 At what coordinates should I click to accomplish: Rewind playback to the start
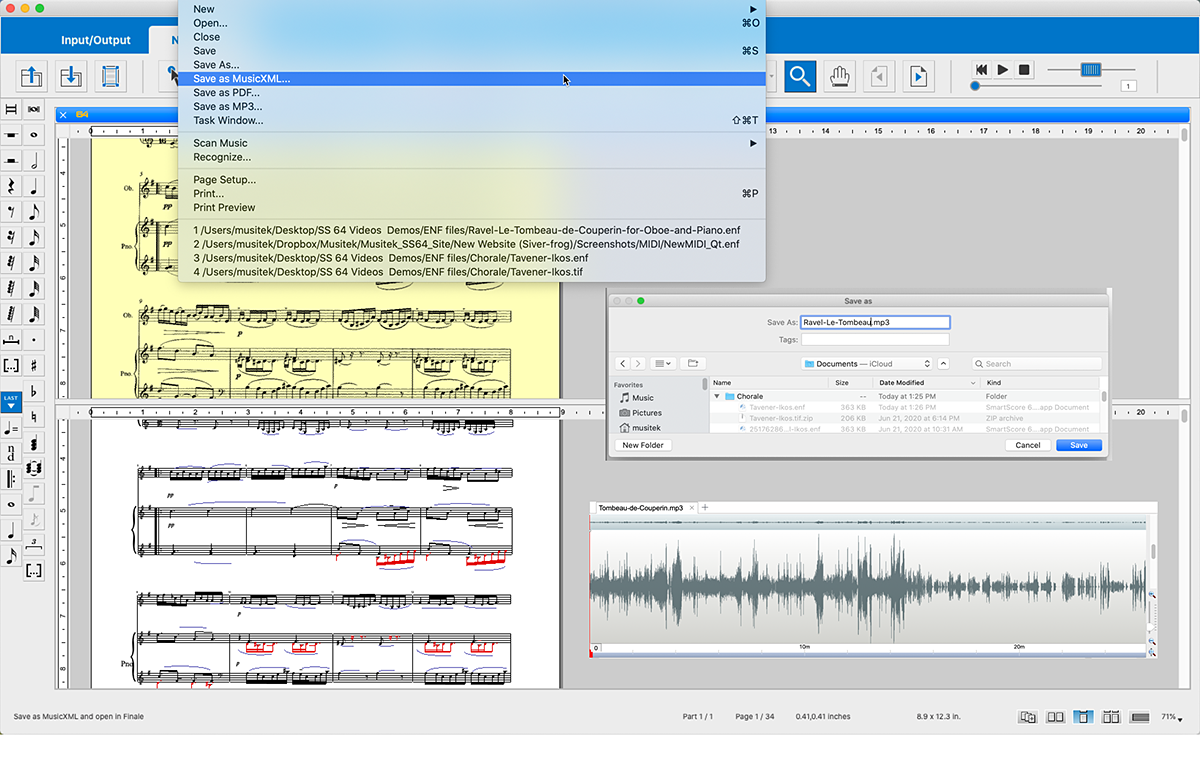pyautogui.click(x=982, y=70)
